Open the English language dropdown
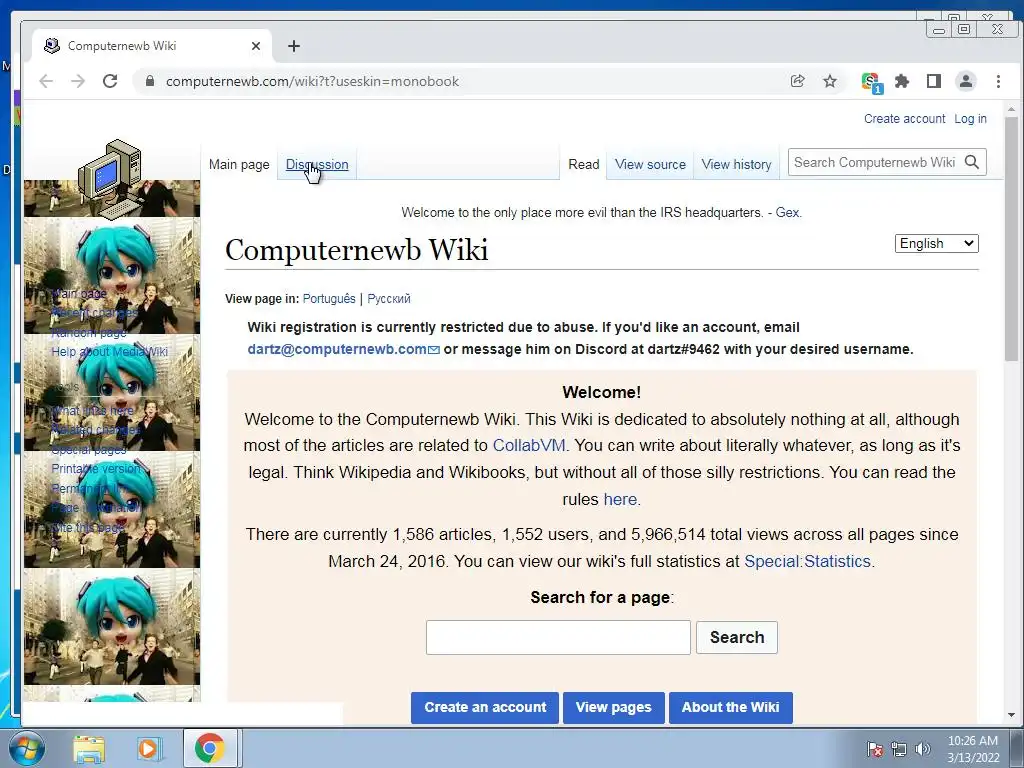1024x768 pixels. coord(936,244)
